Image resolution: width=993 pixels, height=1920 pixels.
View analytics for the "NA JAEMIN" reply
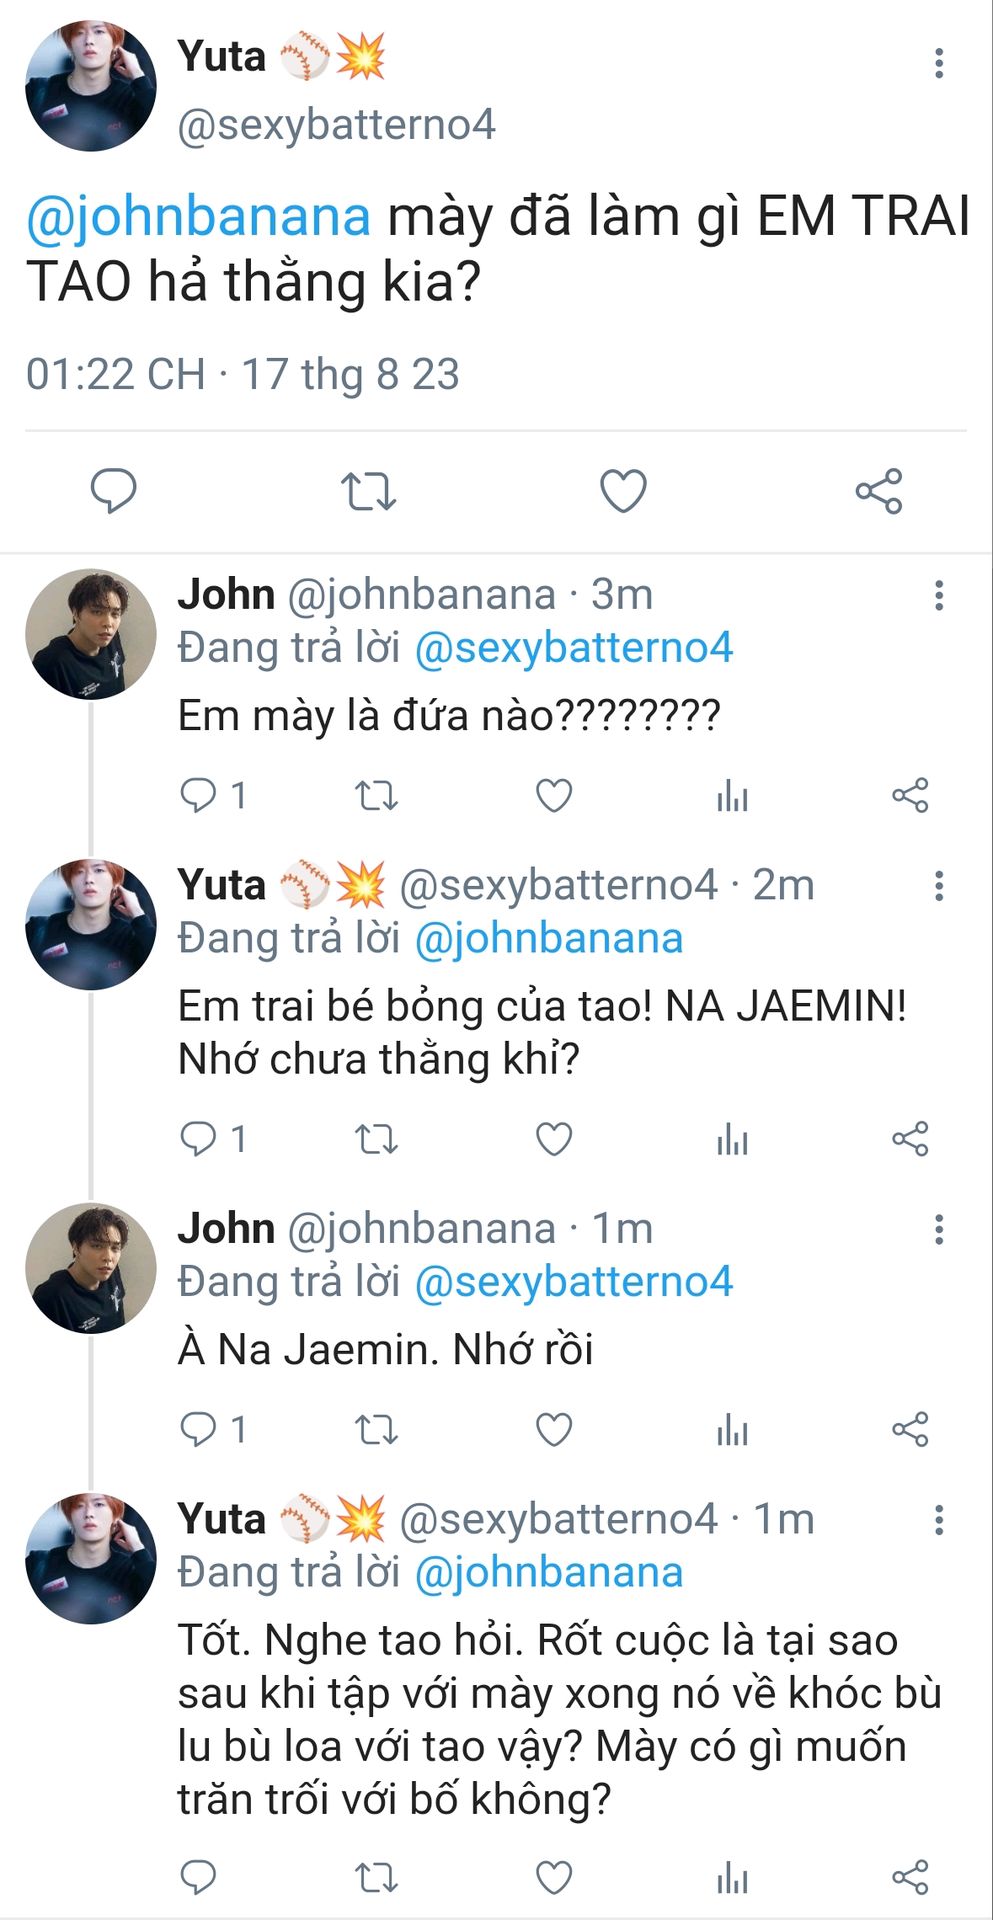coord(732,1139)
